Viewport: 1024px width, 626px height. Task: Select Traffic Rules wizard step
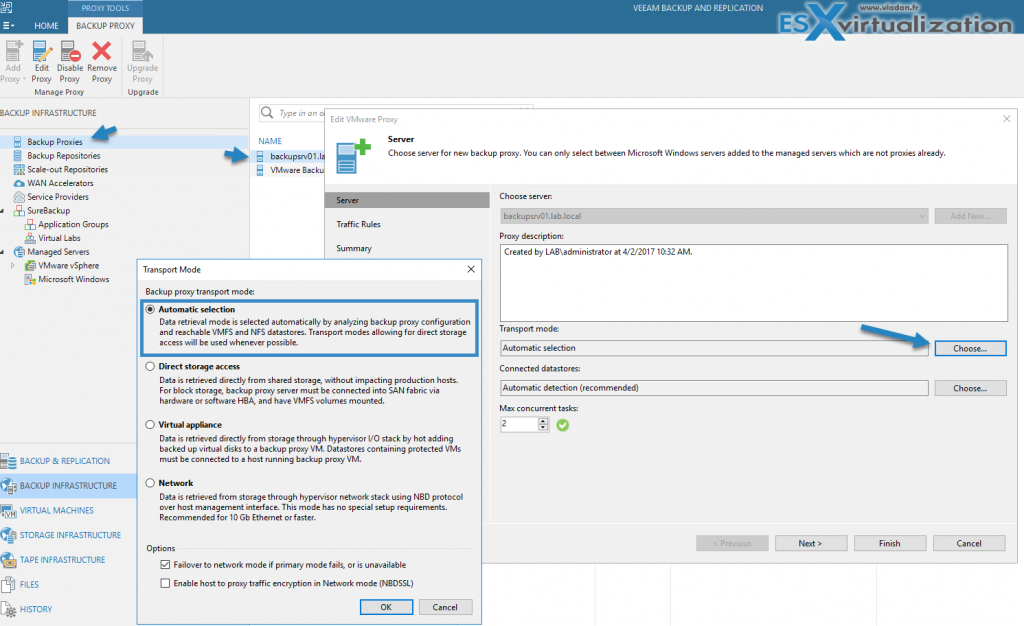(358, 224)
